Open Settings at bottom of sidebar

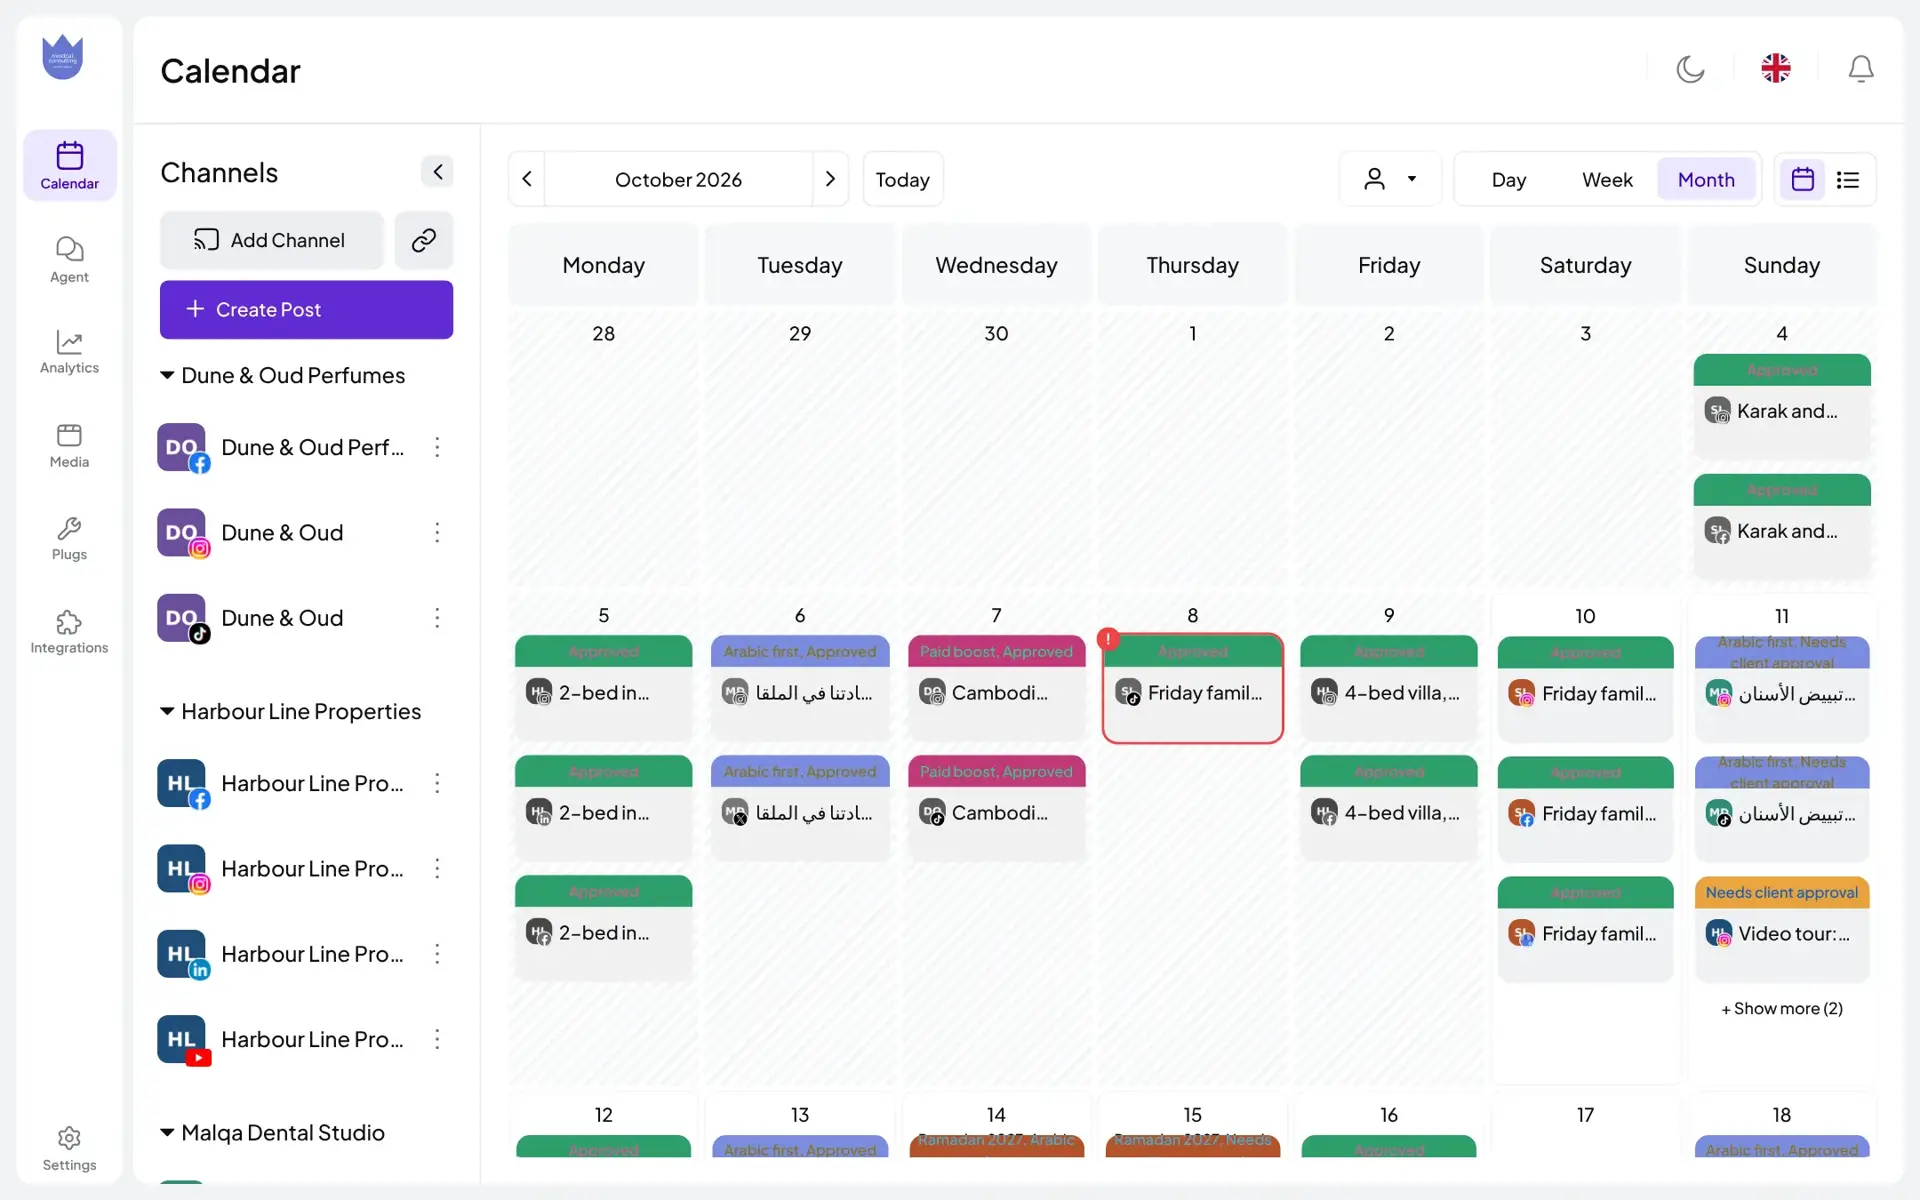click(x=69, y=1149)
